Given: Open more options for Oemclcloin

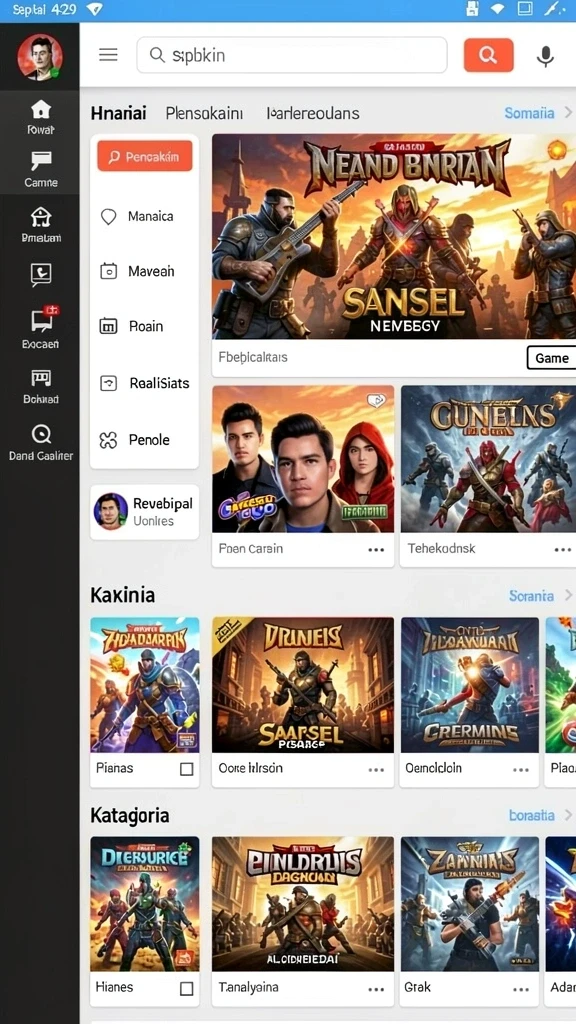Looking at the screenshot, I should (x=521, y=770).
